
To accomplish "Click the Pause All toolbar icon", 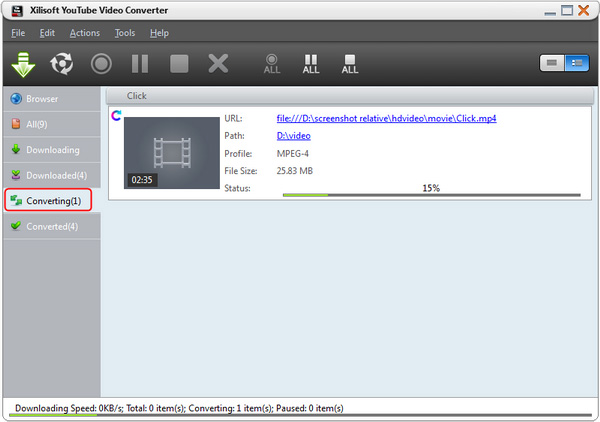I will pyautogui.click(x=311, y=64).
